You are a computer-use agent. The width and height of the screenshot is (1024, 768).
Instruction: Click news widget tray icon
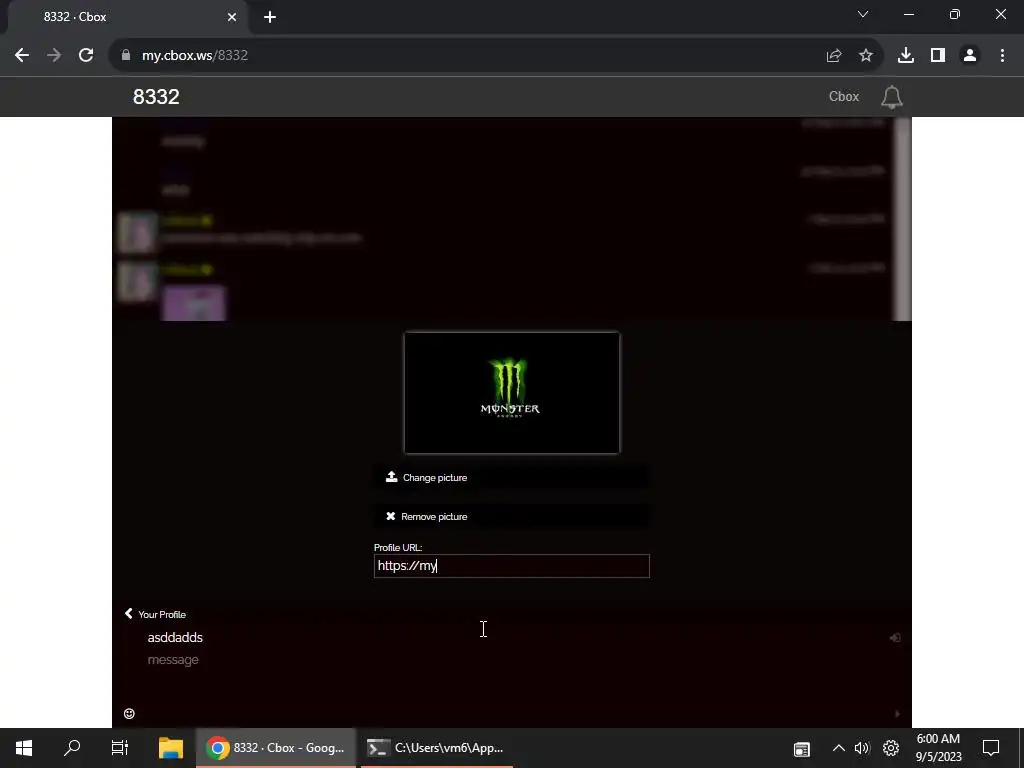[802, 749]
